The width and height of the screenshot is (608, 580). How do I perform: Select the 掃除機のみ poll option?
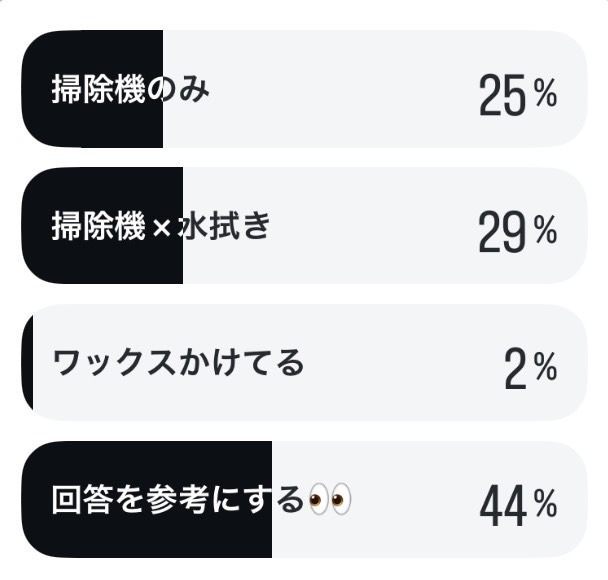304,89
